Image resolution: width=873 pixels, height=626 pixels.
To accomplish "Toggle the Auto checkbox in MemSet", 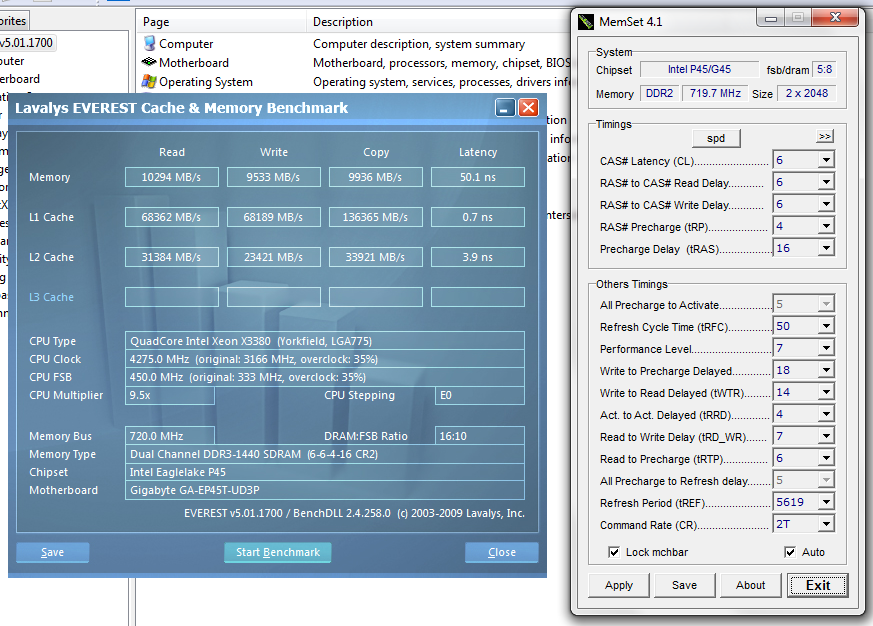I will click(x=790, y=552).
